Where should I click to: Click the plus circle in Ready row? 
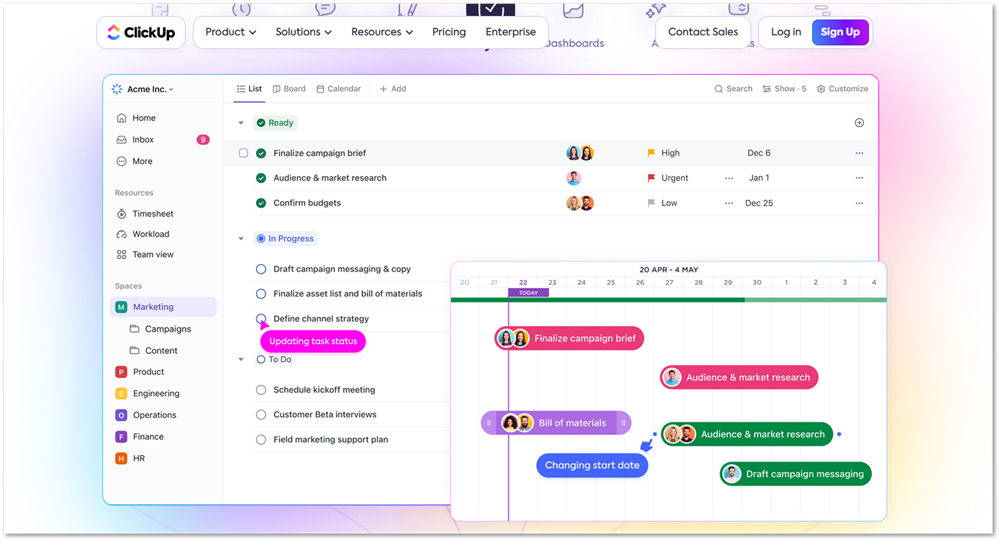coord(859,122)
